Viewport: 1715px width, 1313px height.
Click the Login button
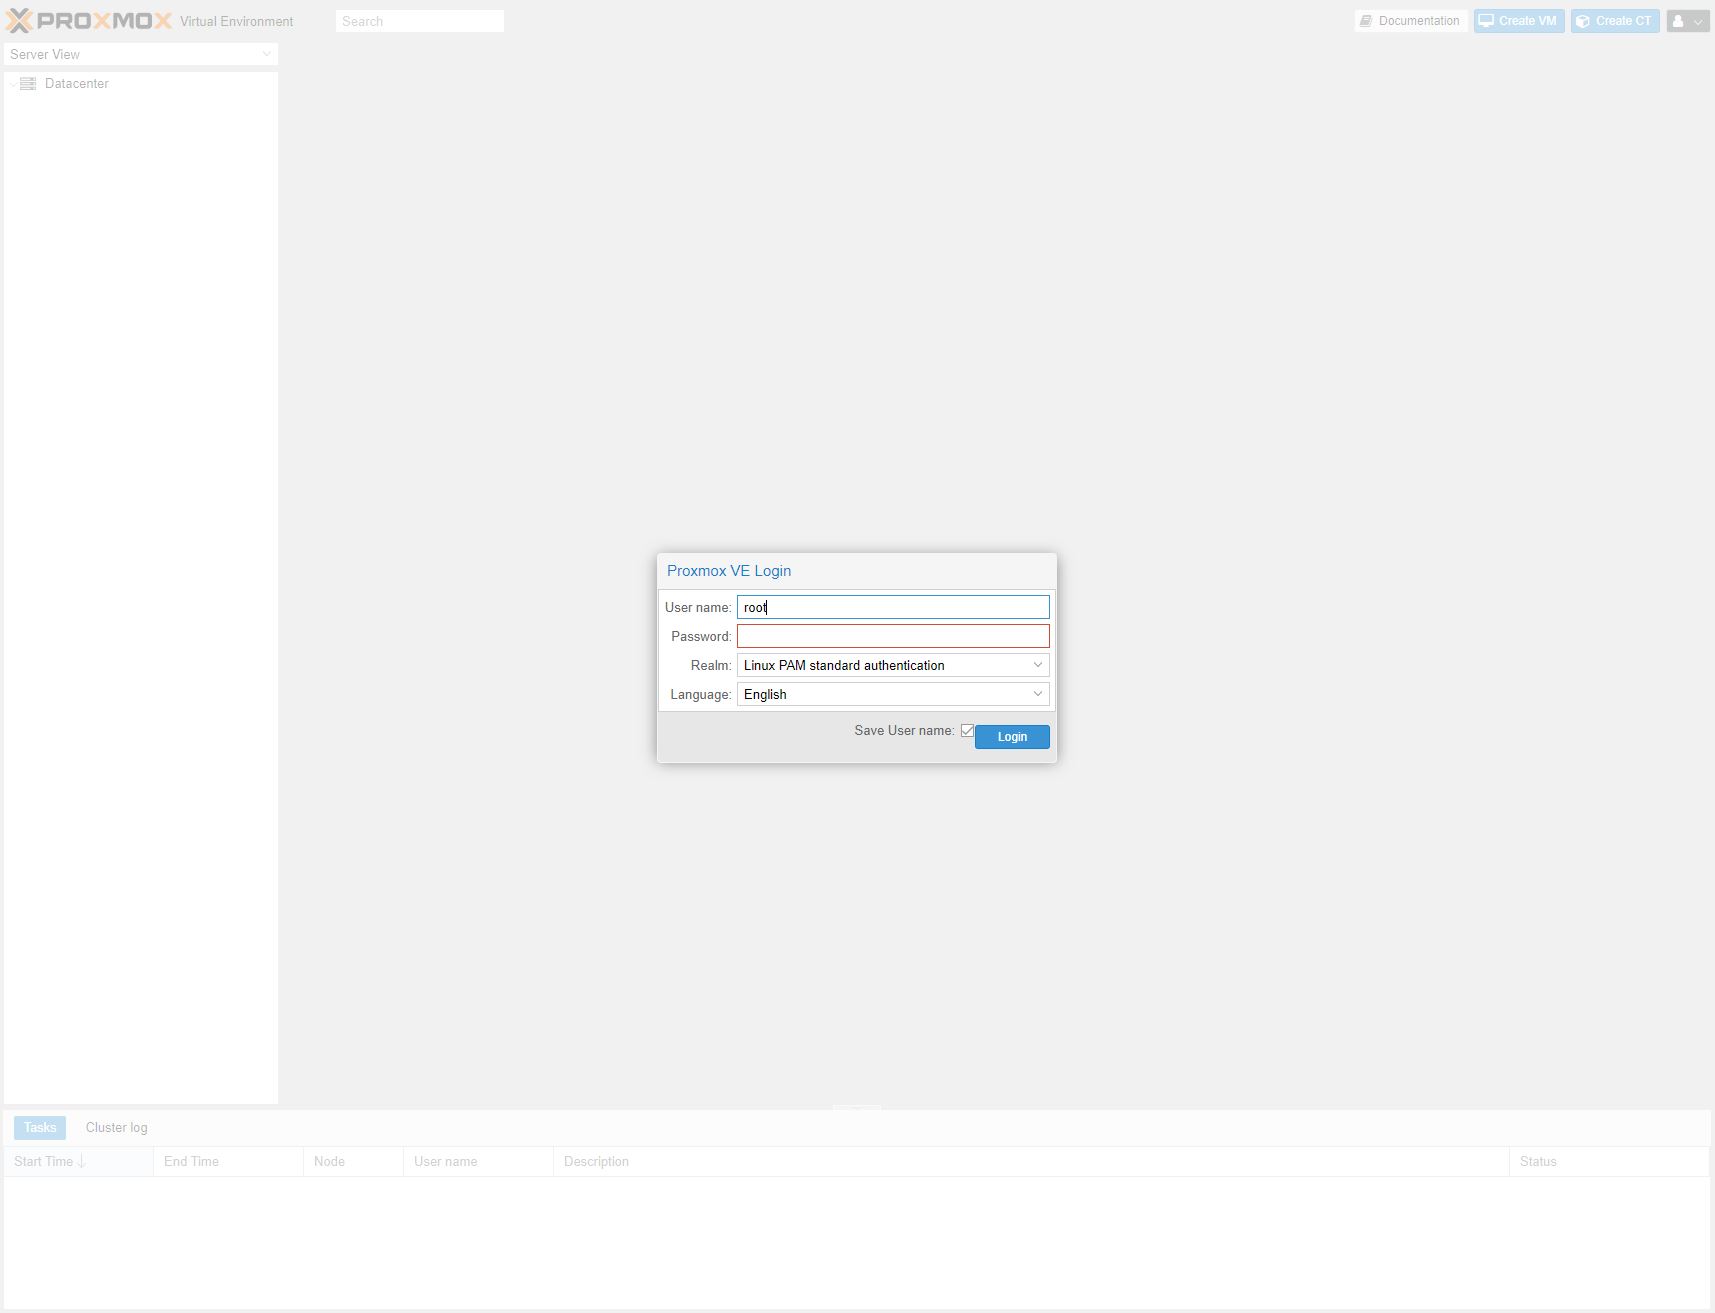(x=1012, y=737)
